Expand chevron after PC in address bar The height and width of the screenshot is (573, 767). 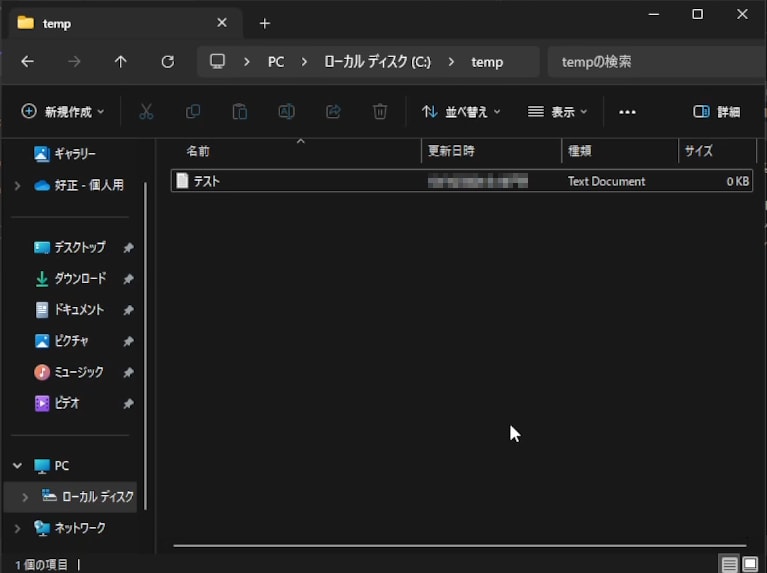(x=304, y=62)
